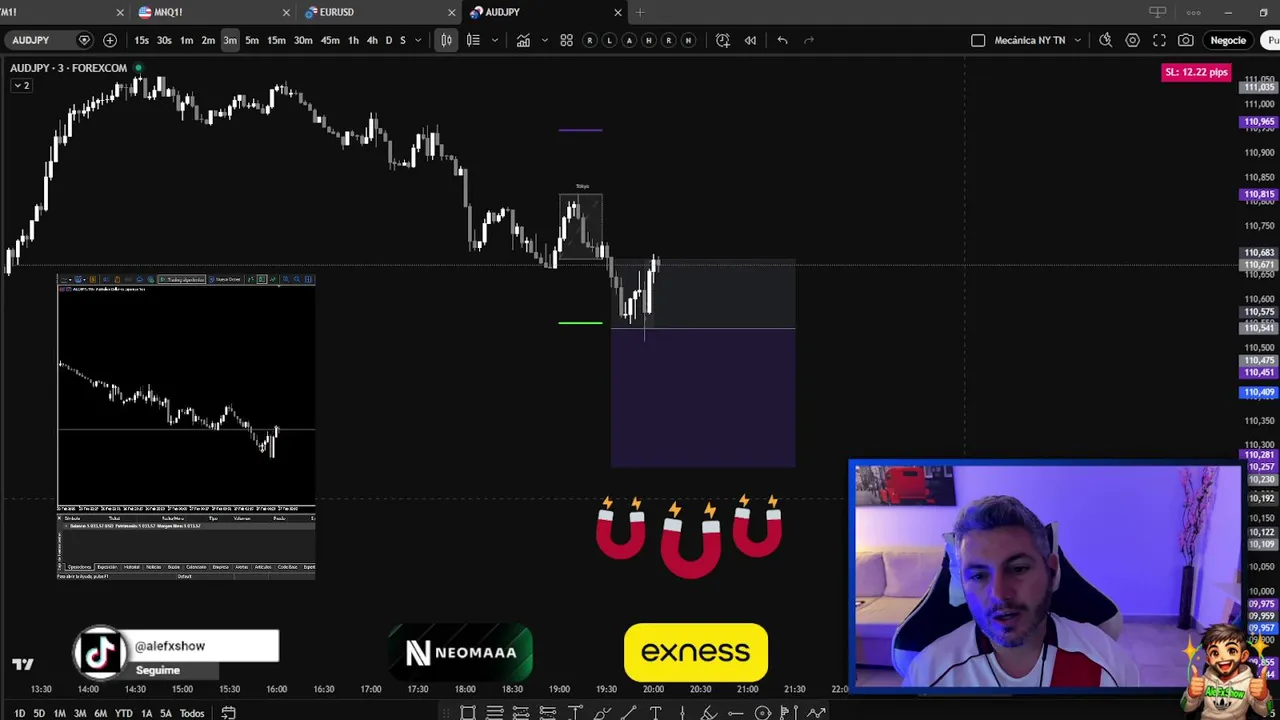
Task: Set date range to 5D
Action: tap(38, 713)
